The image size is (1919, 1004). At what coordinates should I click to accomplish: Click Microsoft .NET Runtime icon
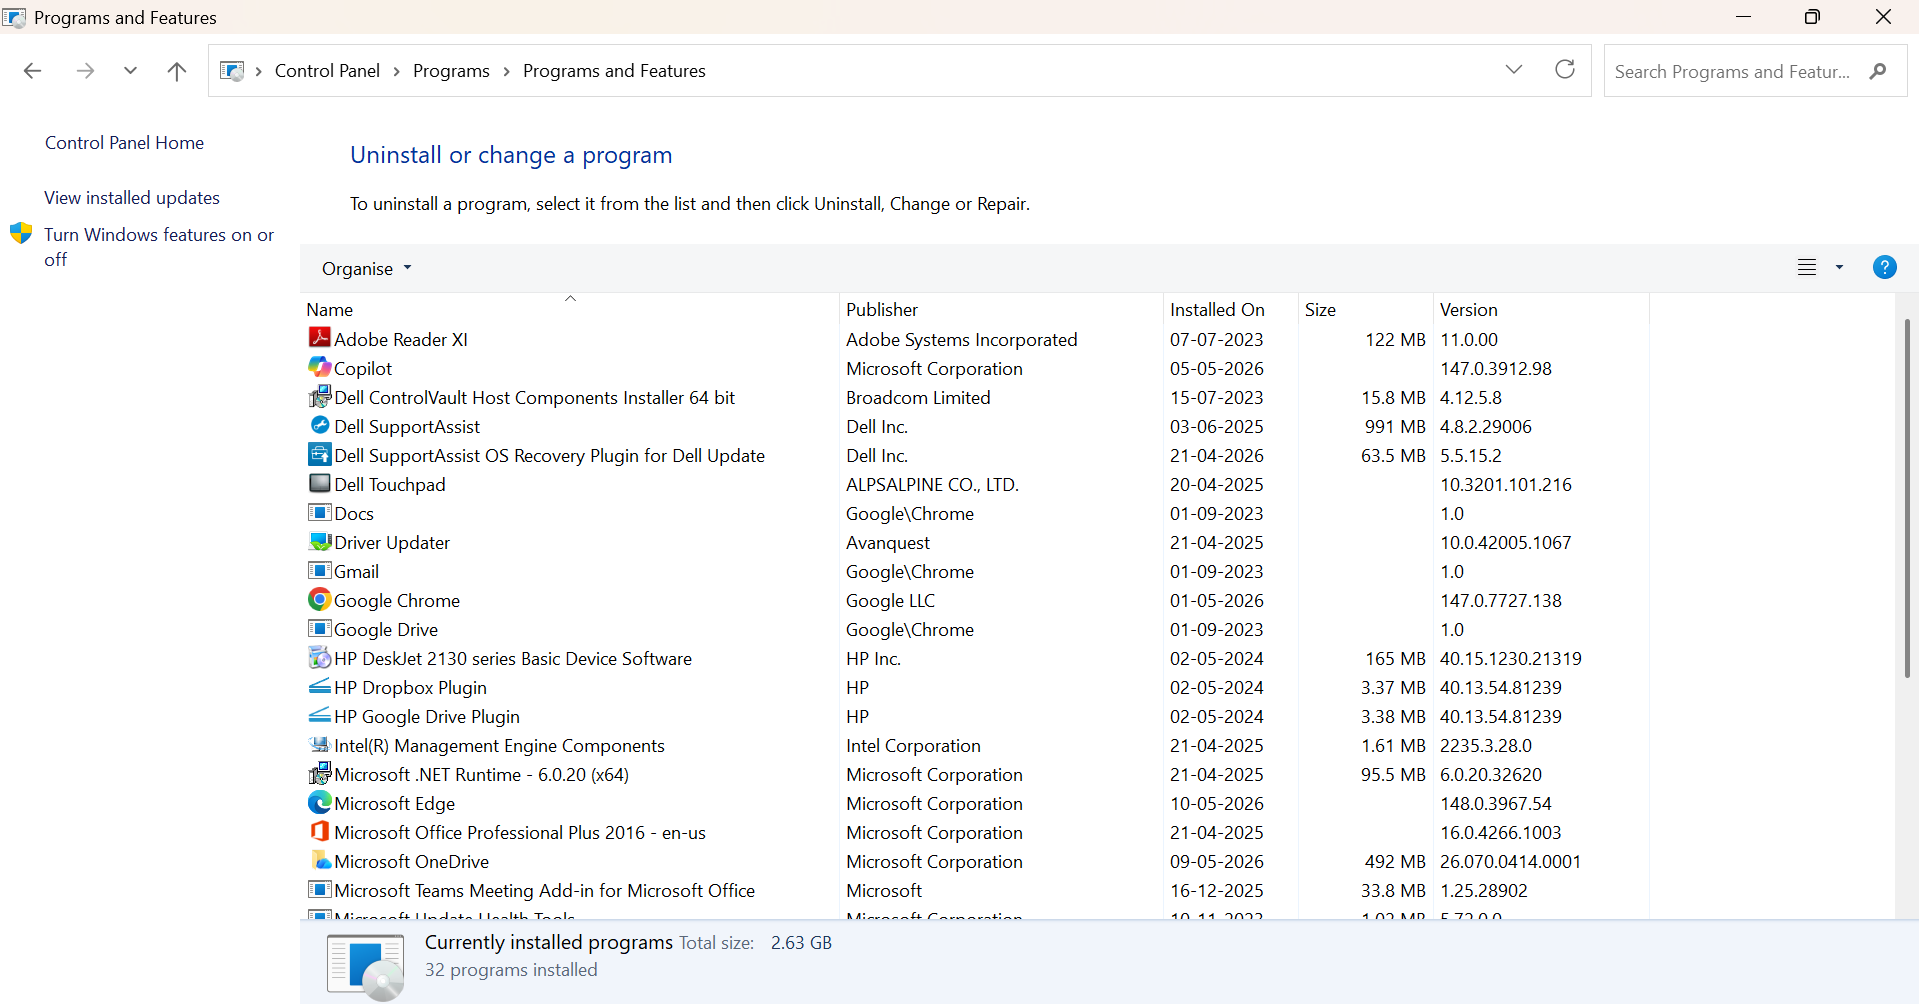click(x=319, y=773)
